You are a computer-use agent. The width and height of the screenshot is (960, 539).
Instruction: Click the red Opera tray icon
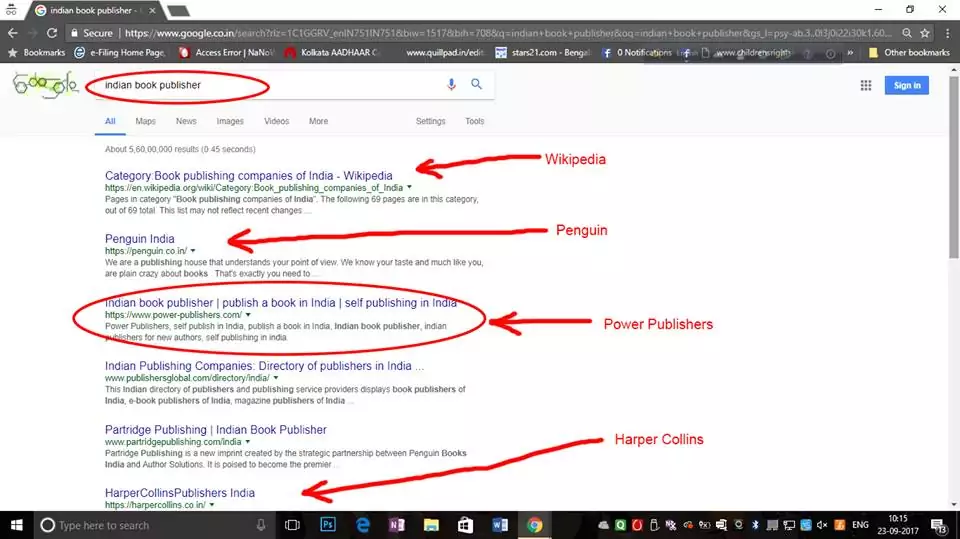(637, 525)
